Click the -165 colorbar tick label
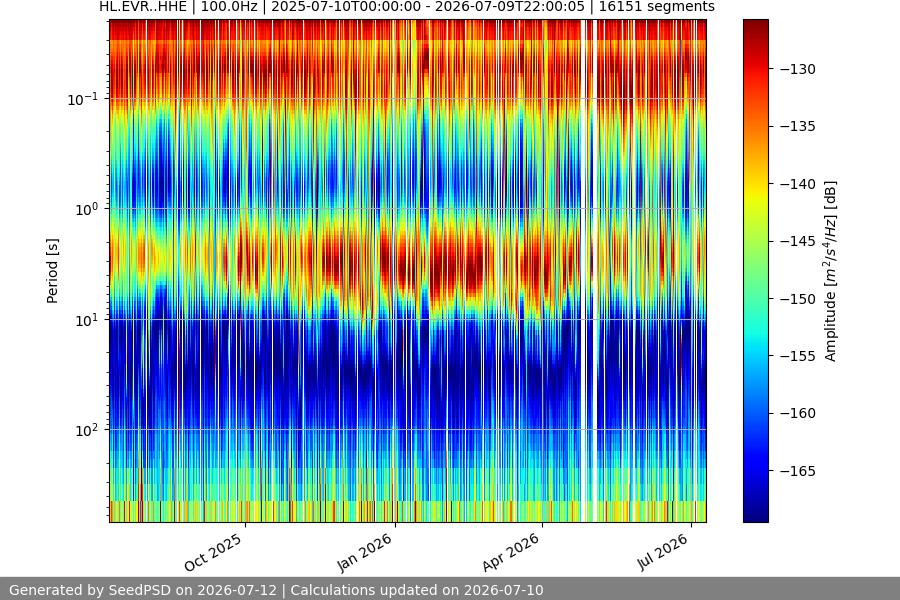900x600 pixels. pos(798,471)
